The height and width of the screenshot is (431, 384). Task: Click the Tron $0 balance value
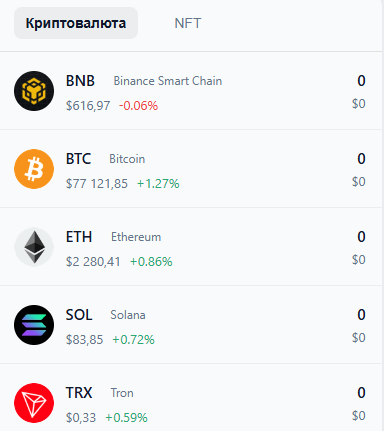click(x=359, y=416)
